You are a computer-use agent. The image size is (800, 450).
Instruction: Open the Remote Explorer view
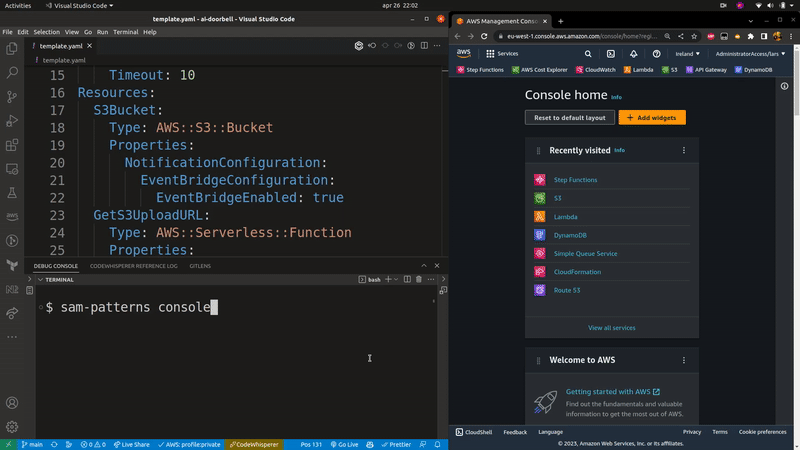[x=12, y=169]
